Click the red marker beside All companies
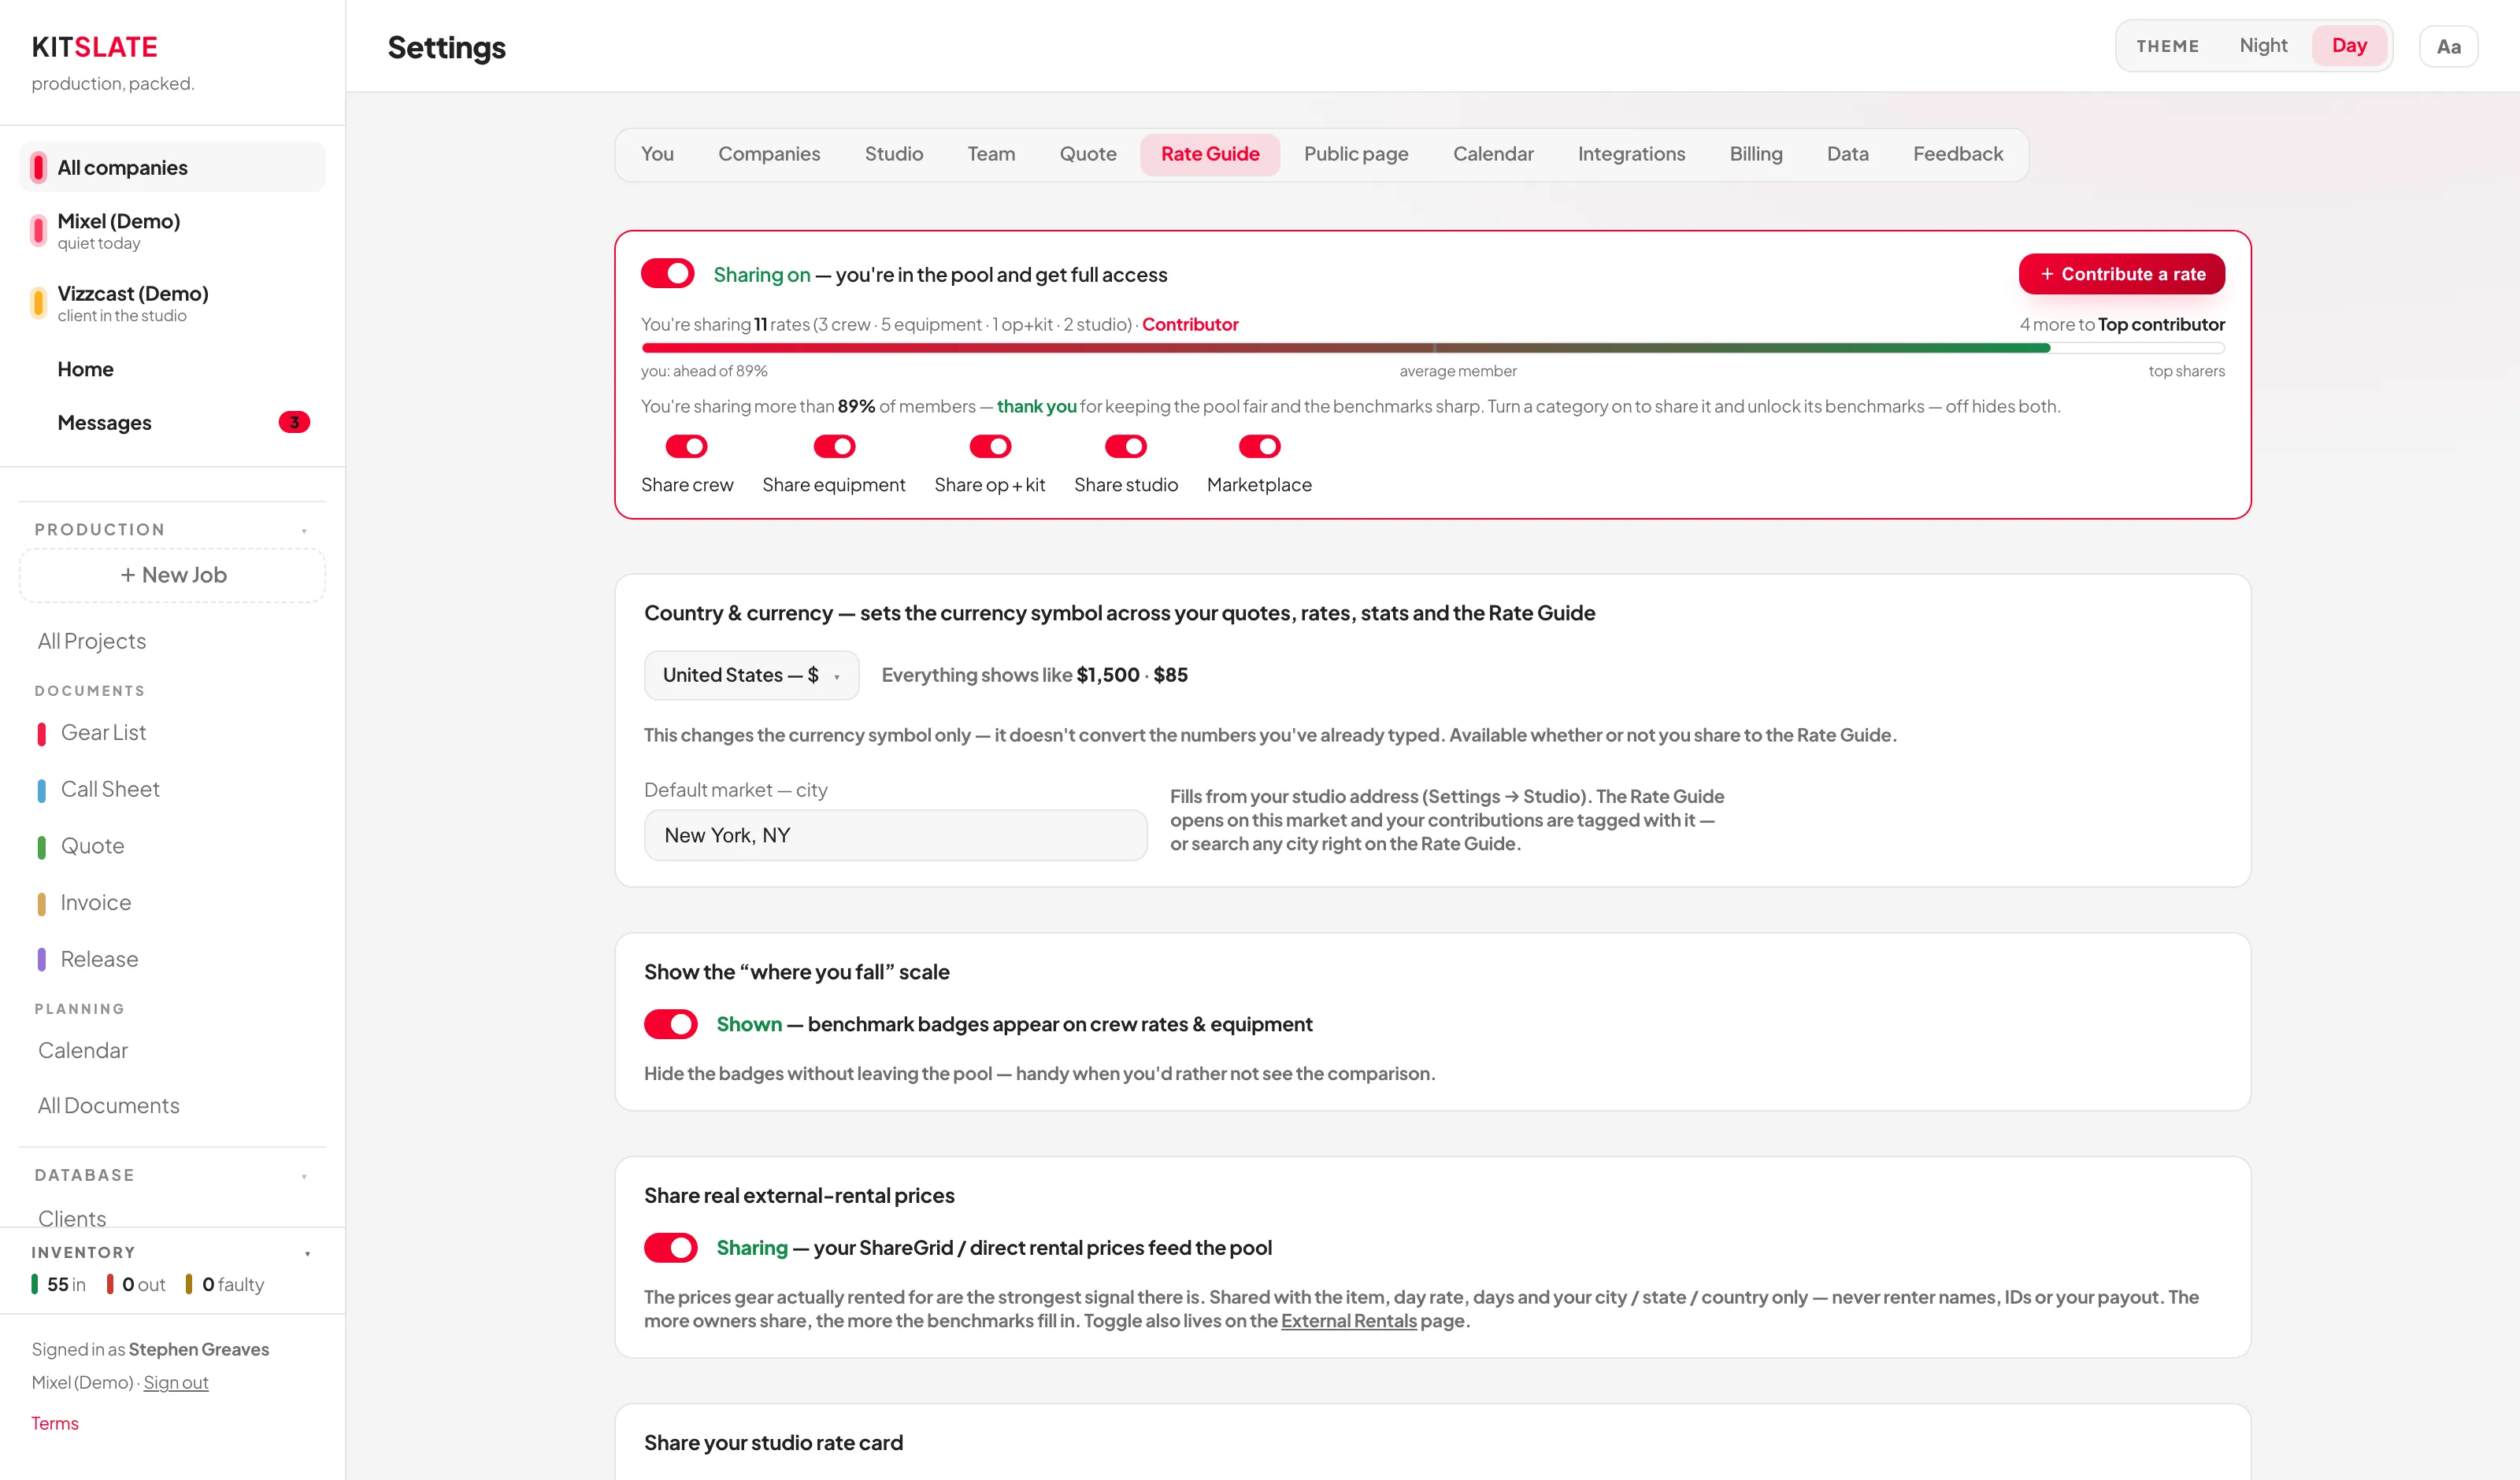The height and width of the screenshot is (1480, 2520). click(x=39, y=167)
